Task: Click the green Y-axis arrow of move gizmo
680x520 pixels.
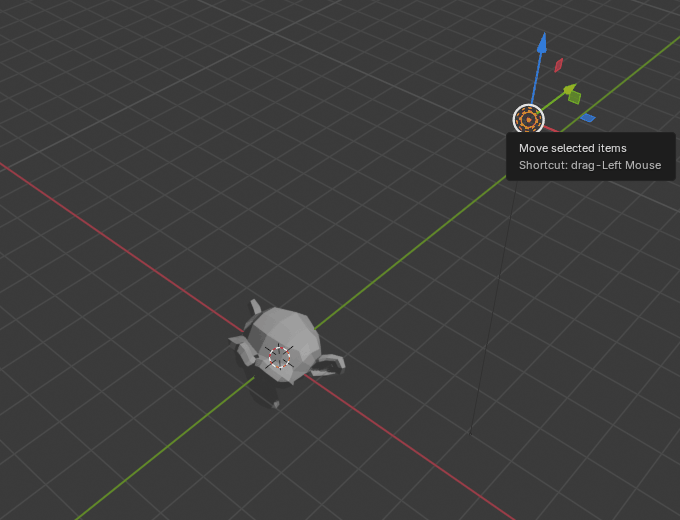Action: [570, 88]
